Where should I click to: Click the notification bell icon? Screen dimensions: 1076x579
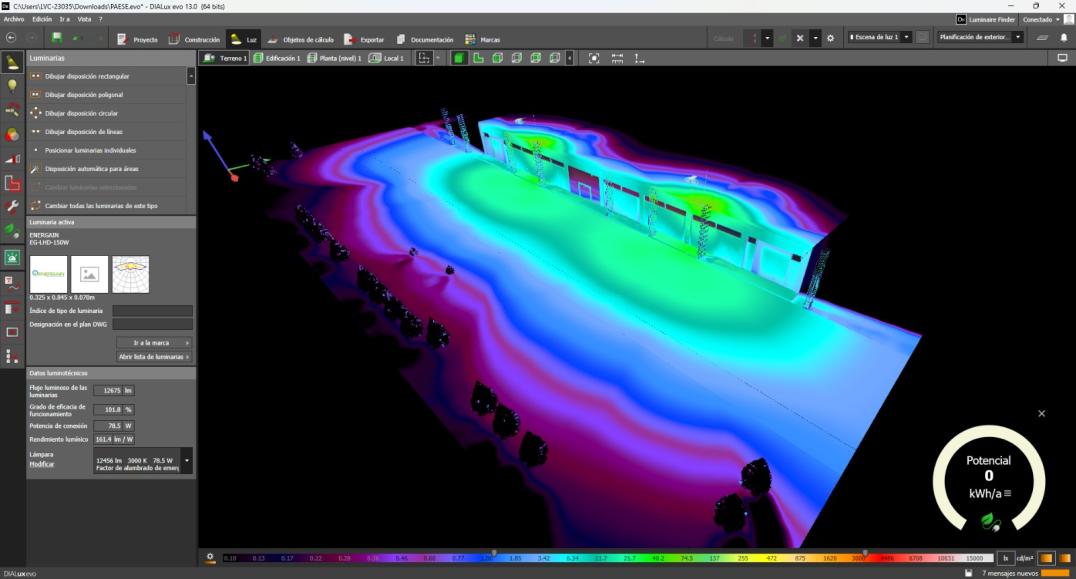coord(1063,38)
